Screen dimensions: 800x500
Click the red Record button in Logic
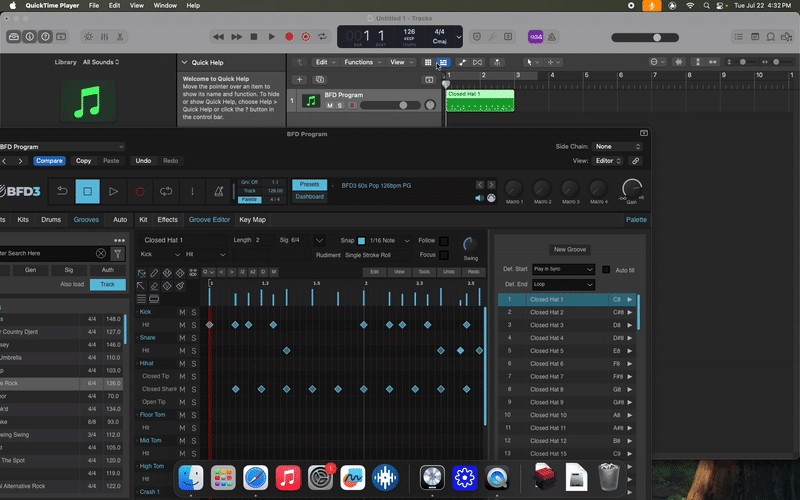pyautogui.click(x=289, y=37)
